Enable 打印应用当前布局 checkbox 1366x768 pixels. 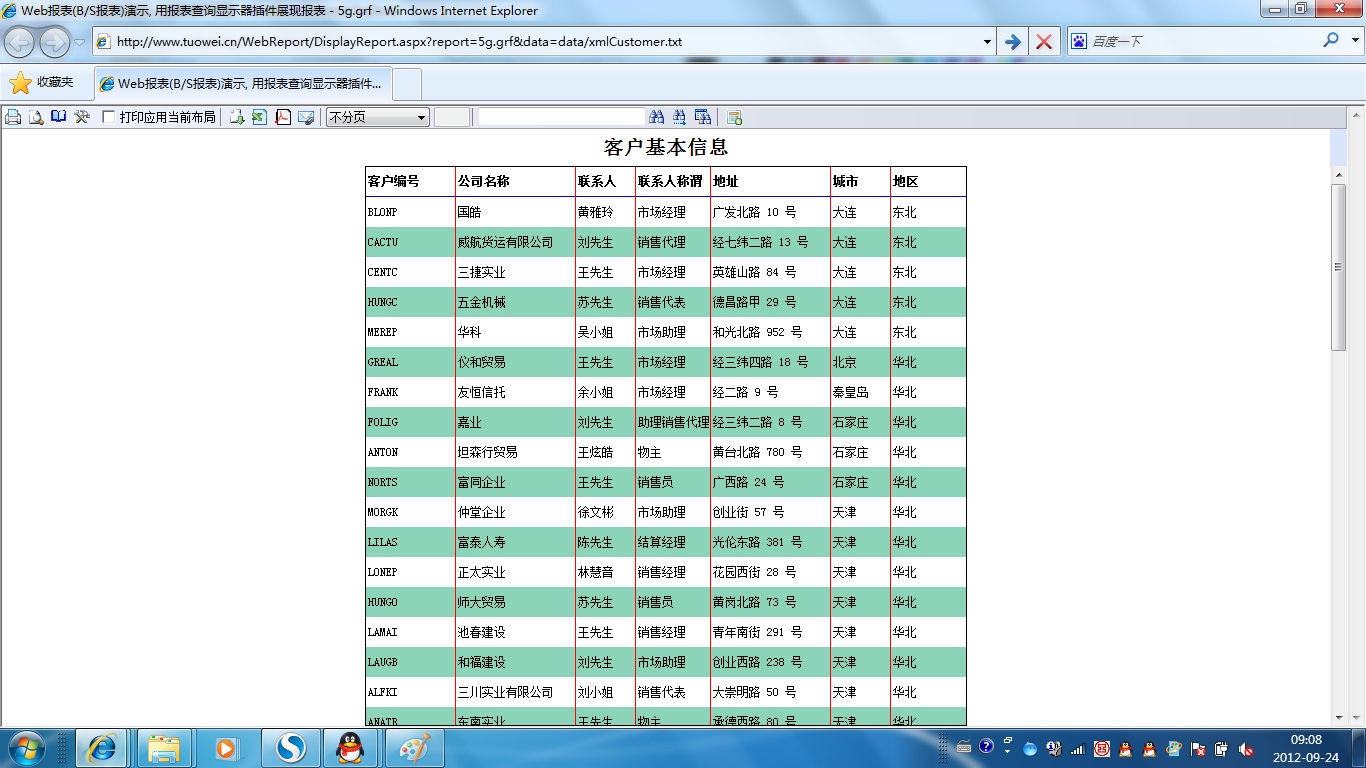pyautogui.click(x=109, y=117)
